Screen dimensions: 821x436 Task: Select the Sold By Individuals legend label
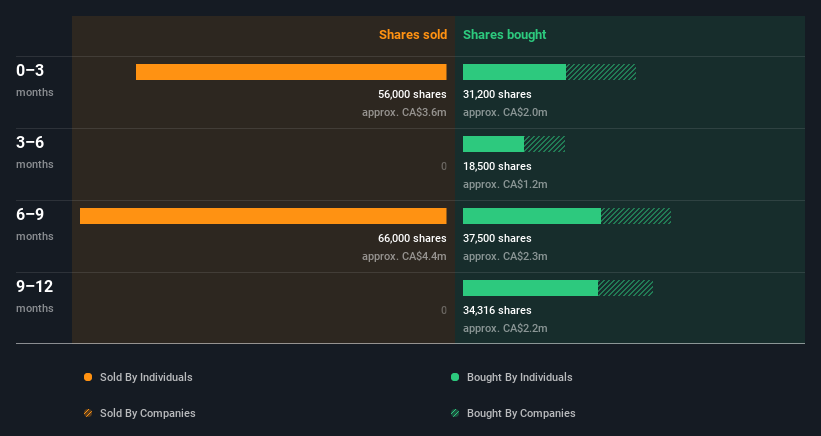point(146,377)
